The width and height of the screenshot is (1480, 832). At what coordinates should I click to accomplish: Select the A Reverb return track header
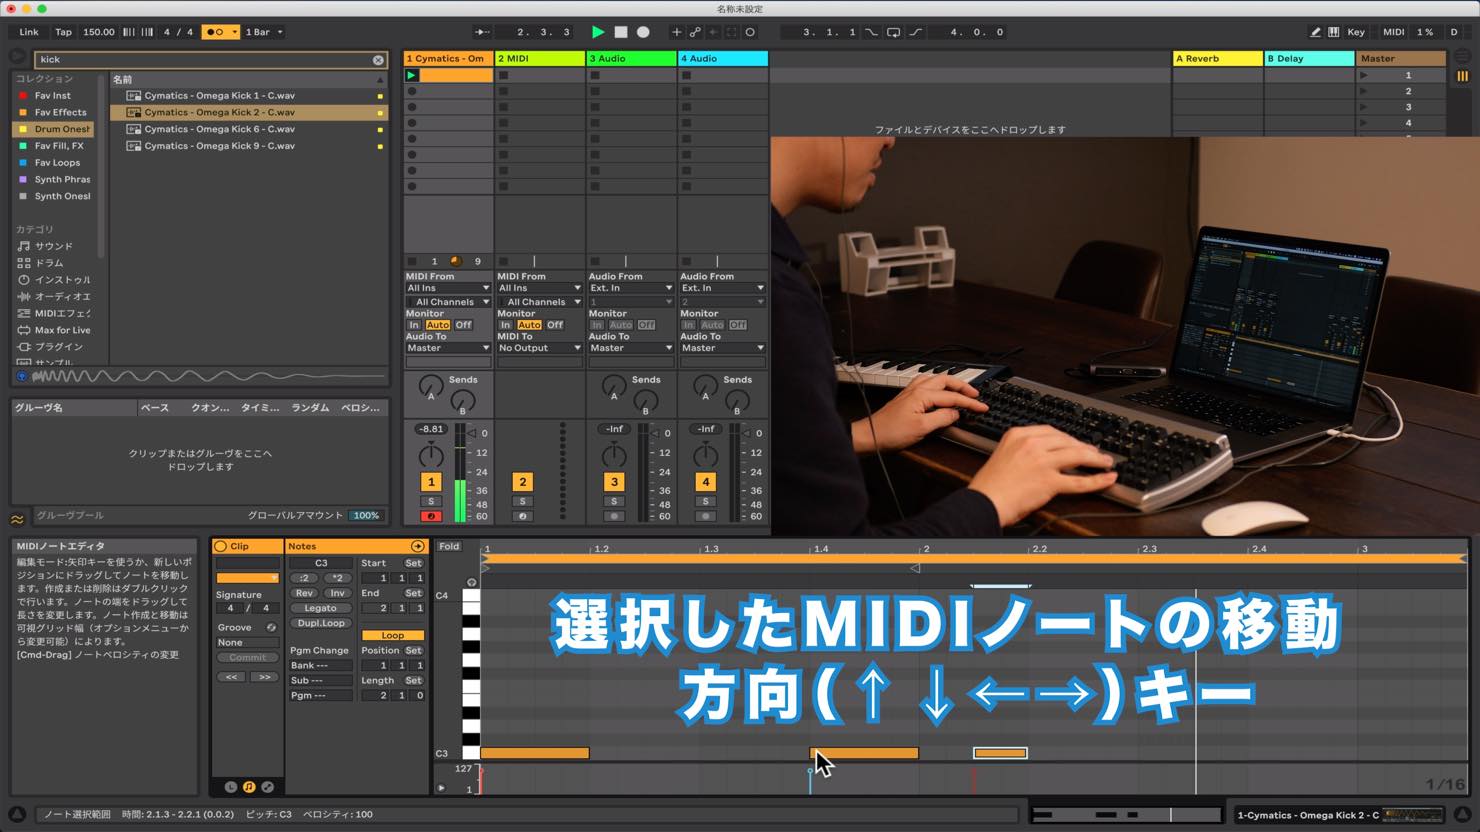click(1217, 59)
